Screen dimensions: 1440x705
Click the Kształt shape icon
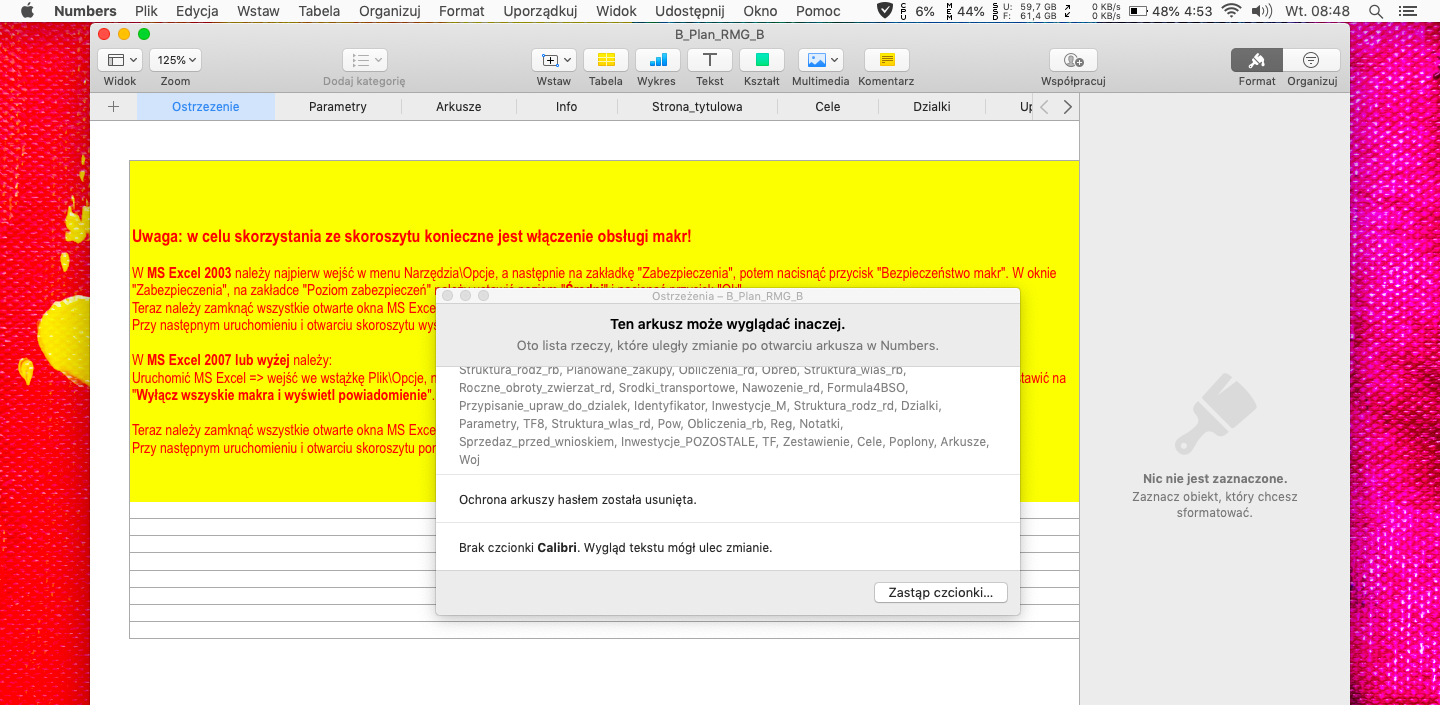[762, 60]
